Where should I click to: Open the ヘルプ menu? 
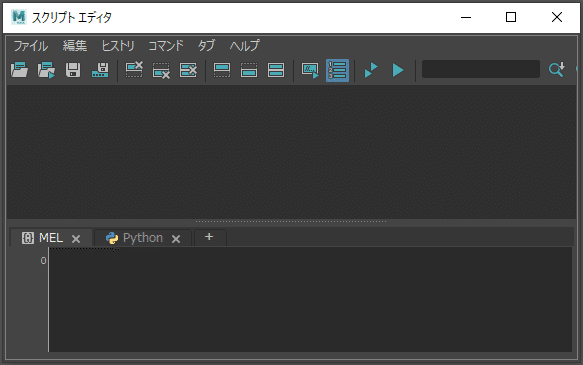pos(245,46)
